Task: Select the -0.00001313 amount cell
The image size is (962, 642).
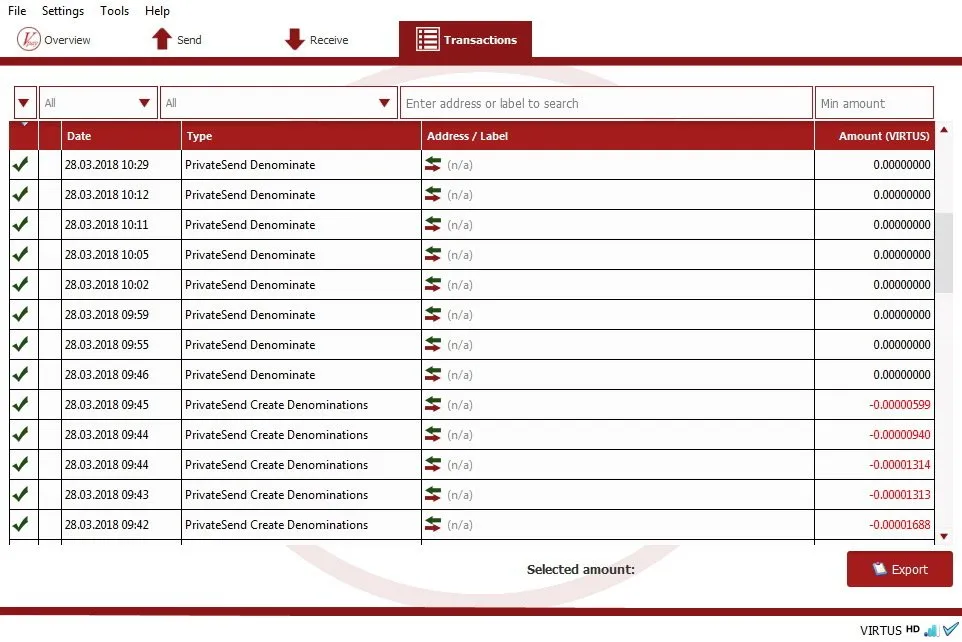Action: tap(875, 494)
